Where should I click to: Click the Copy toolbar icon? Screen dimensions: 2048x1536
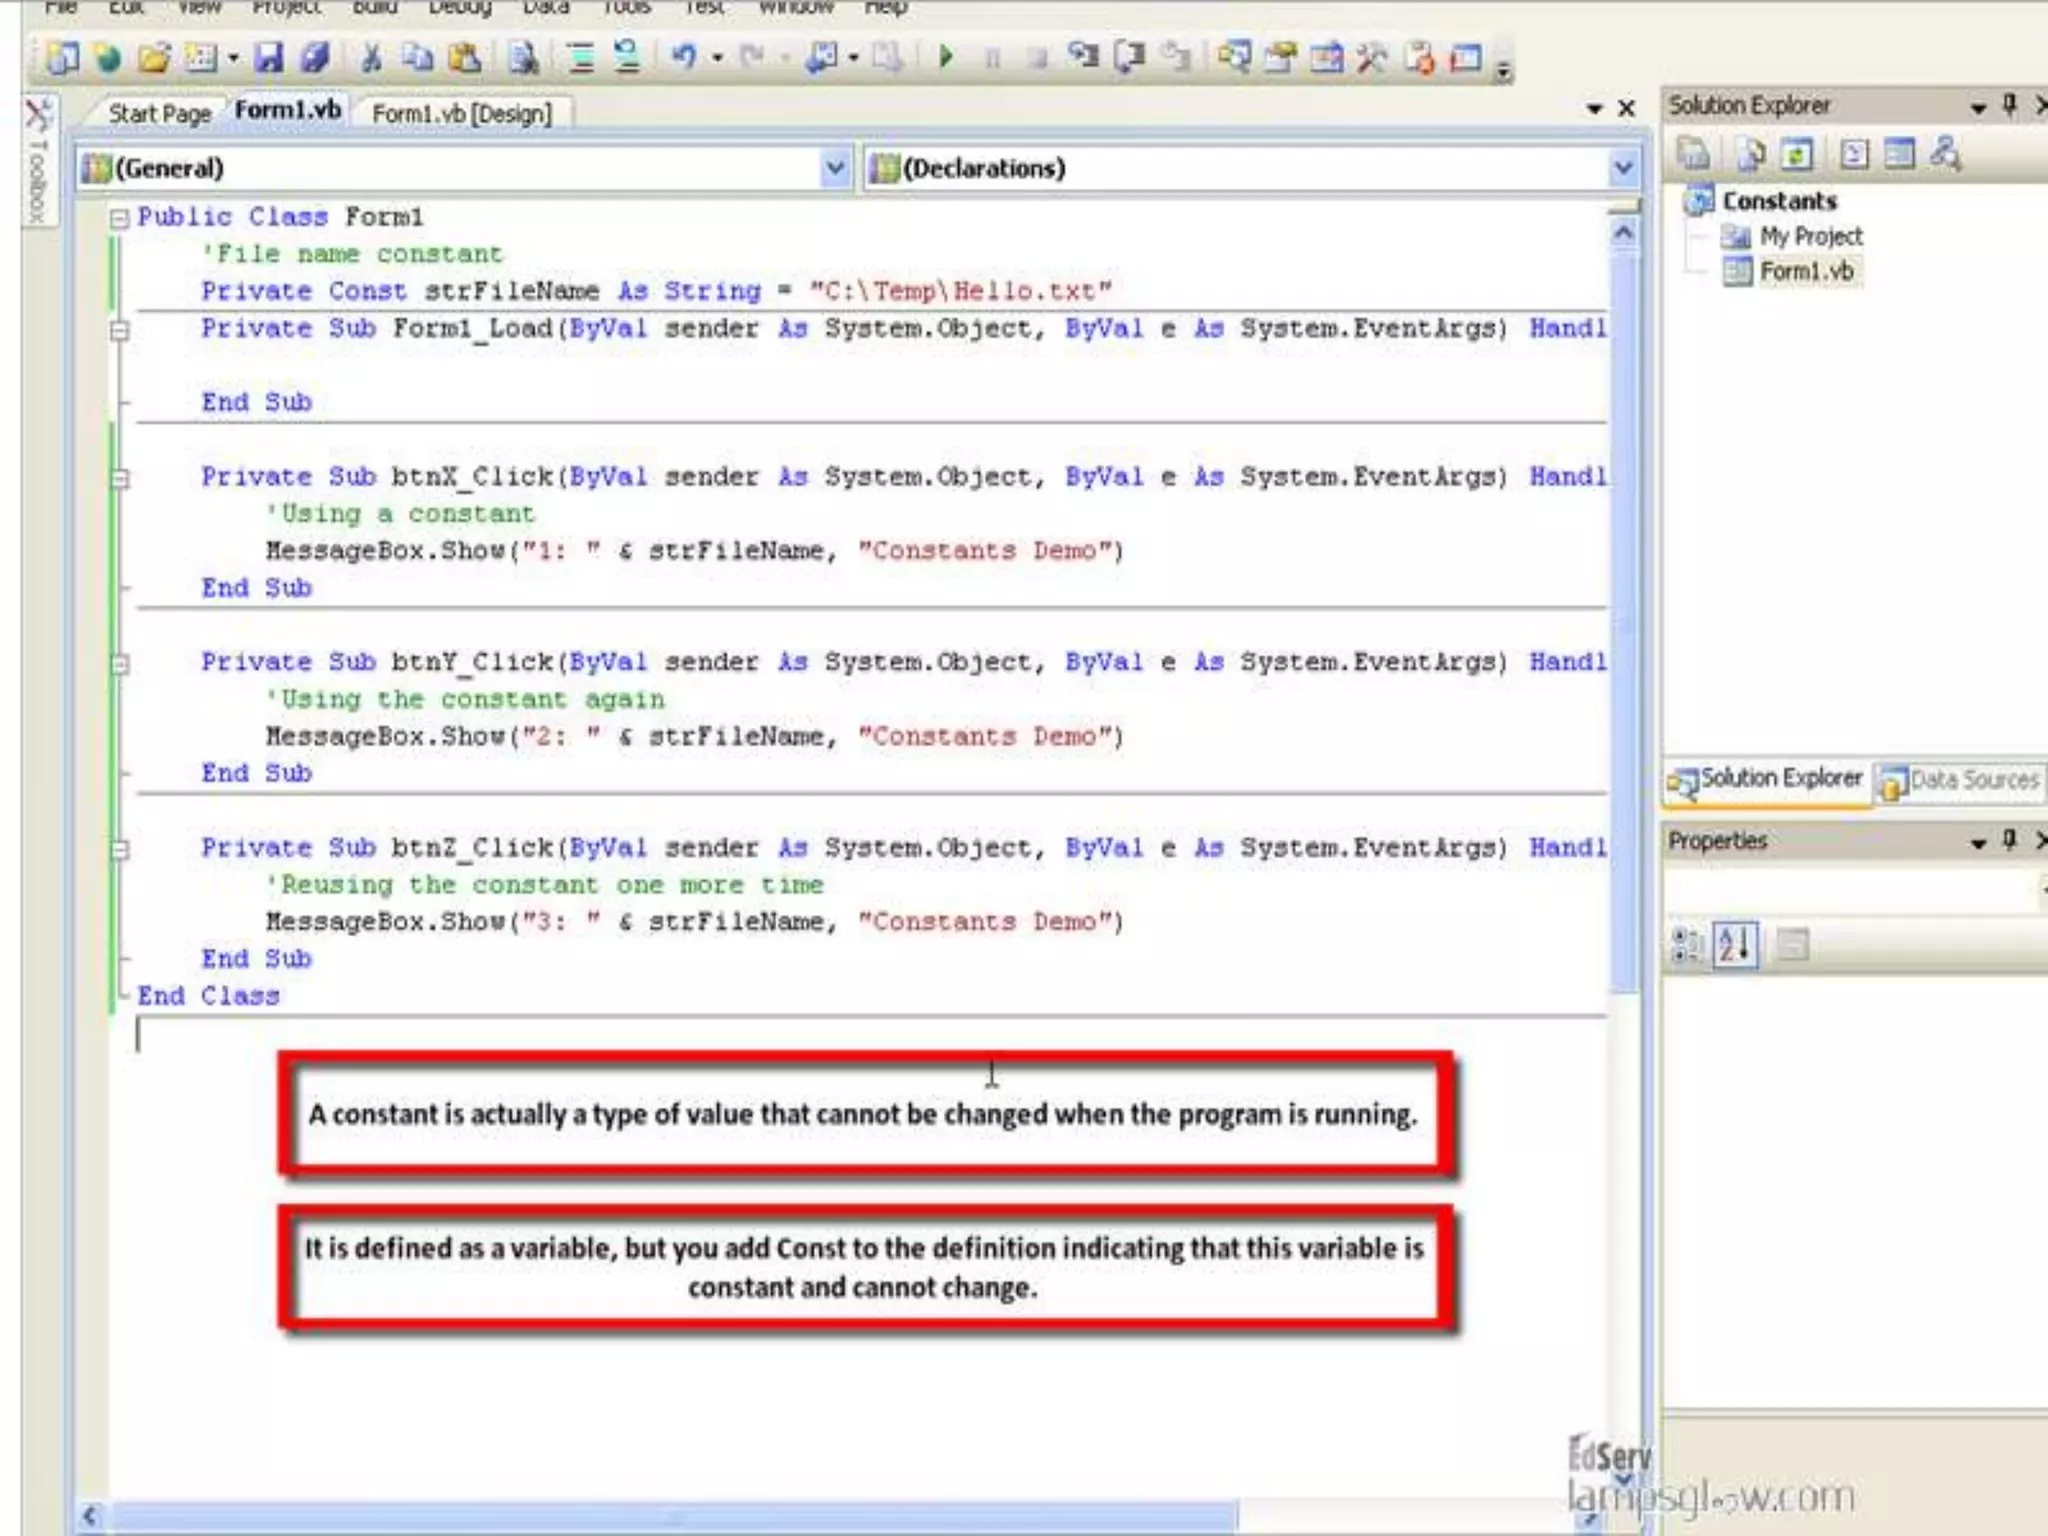(416, 57)
